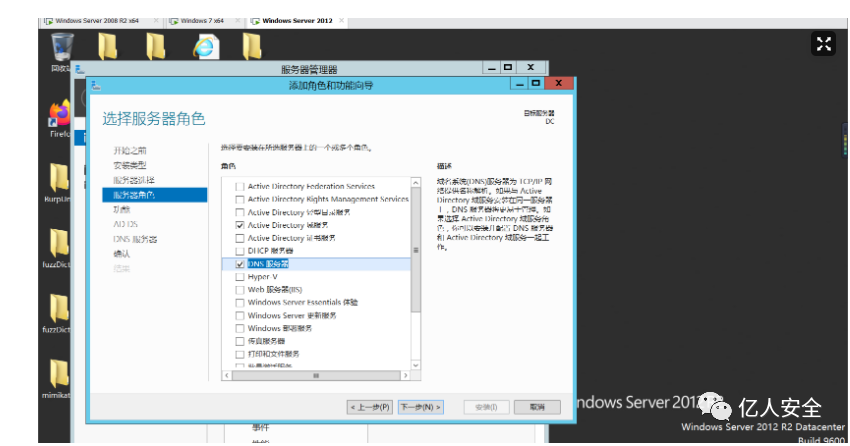850x446 pixels.
Task: Click the scroll left arrow under roles list
Action: click(227, 376)
